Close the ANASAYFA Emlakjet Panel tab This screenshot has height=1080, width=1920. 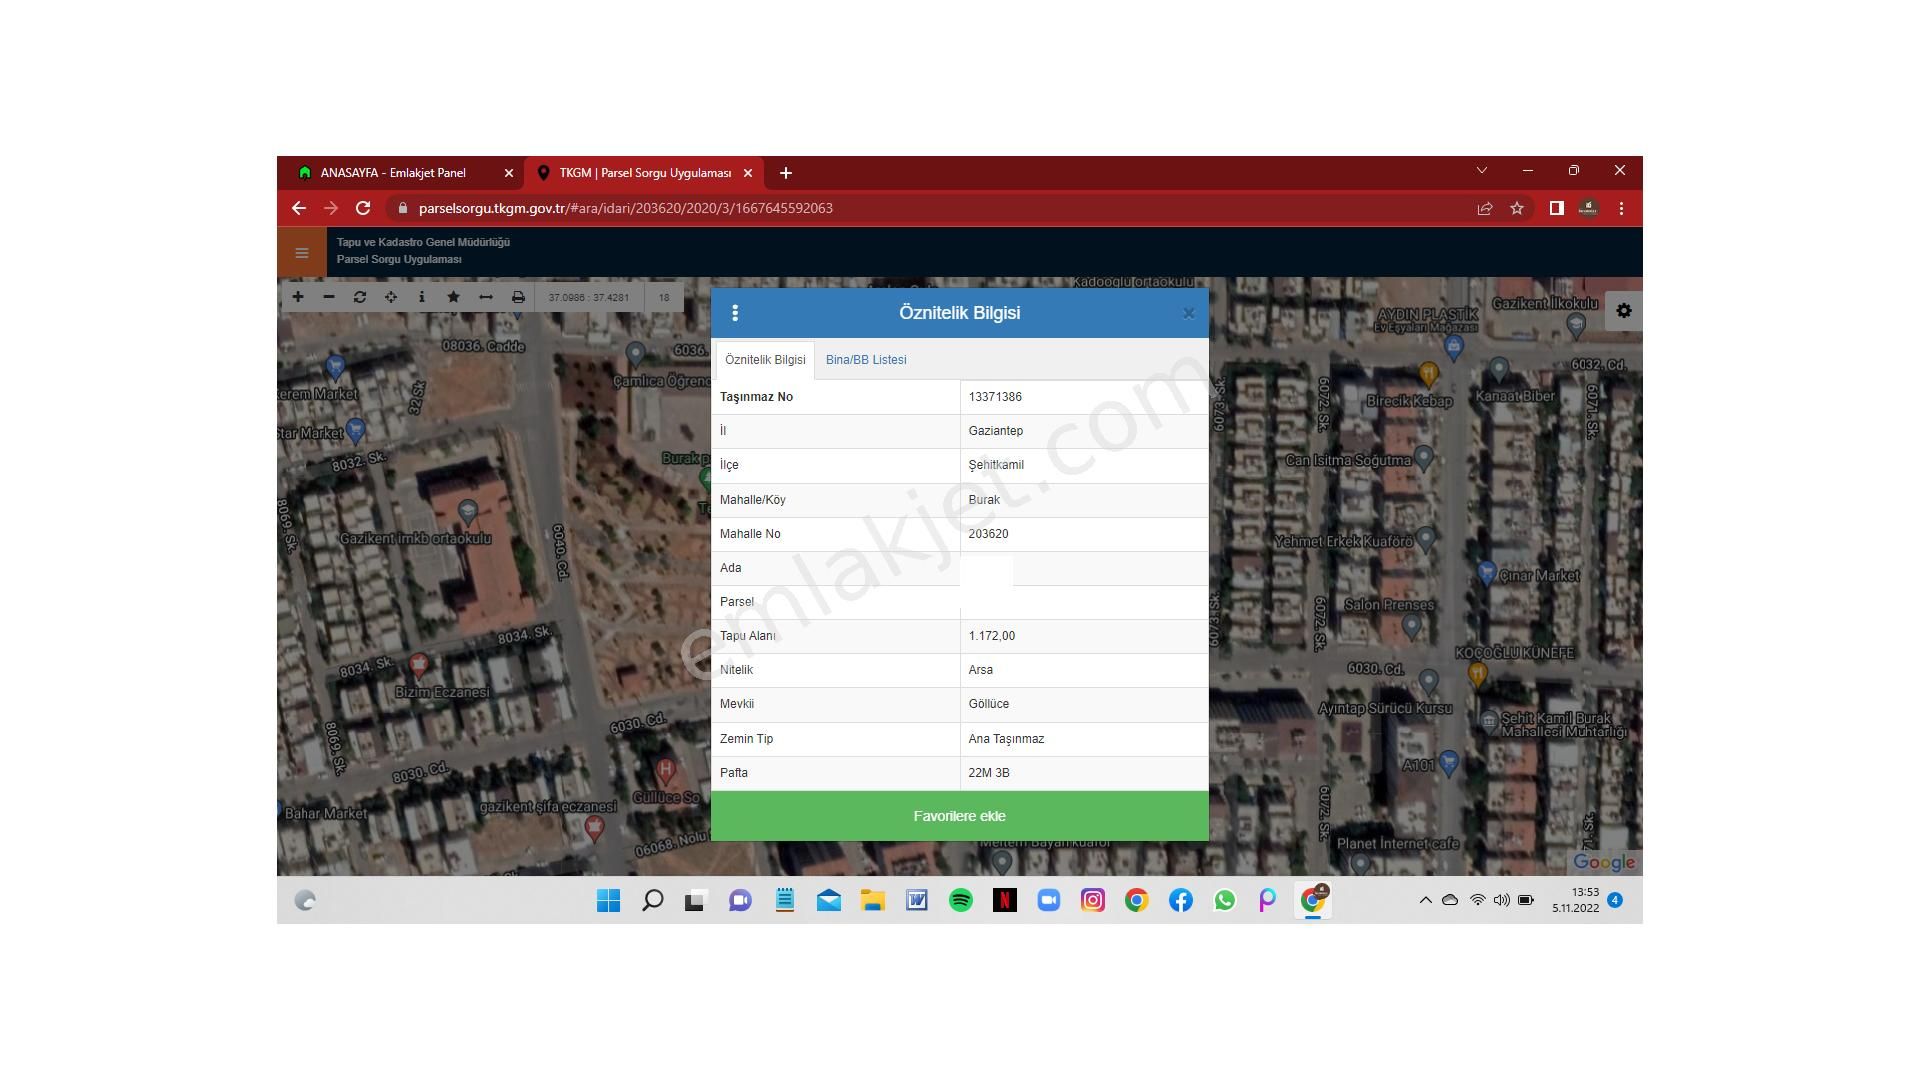(508, 173)
